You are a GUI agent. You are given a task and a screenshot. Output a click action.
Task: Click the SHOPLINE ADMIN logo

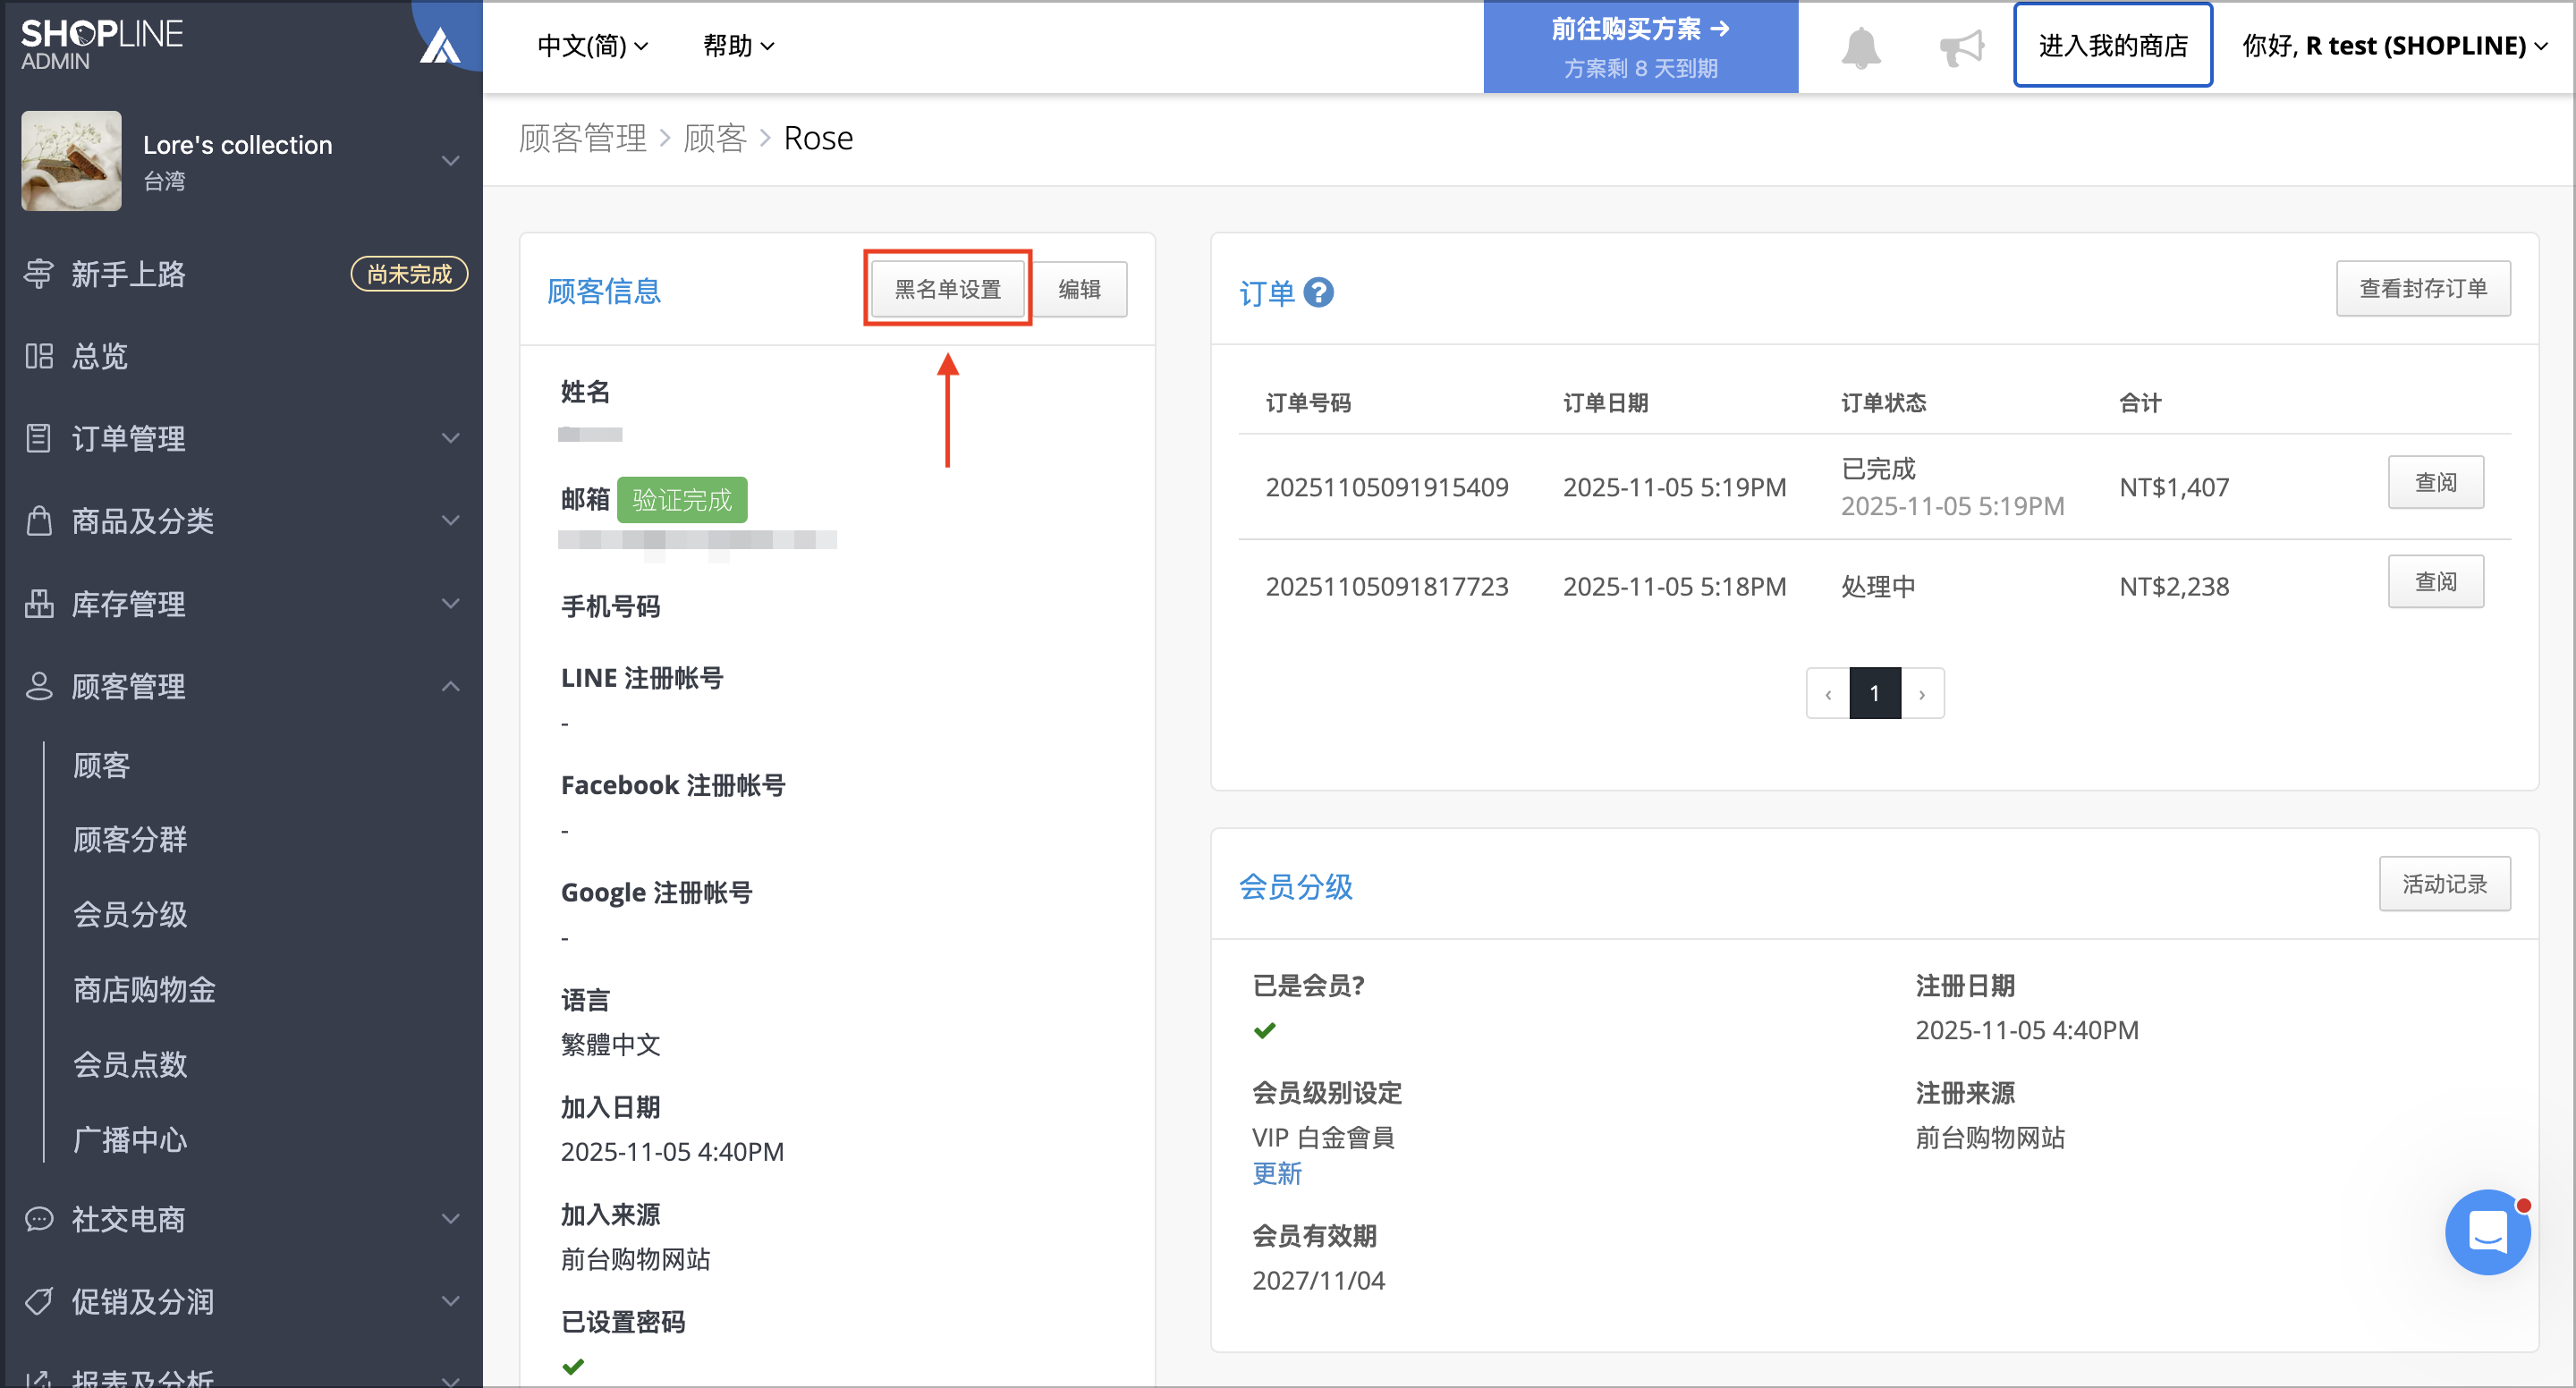(101, 45)
